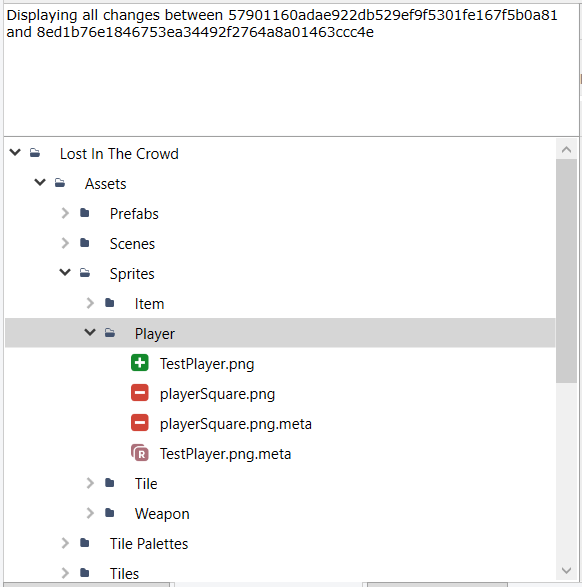582x587 pixels.
Task: Click the vertical scrollbar thumb in tree
Action: tap(566, 271)
